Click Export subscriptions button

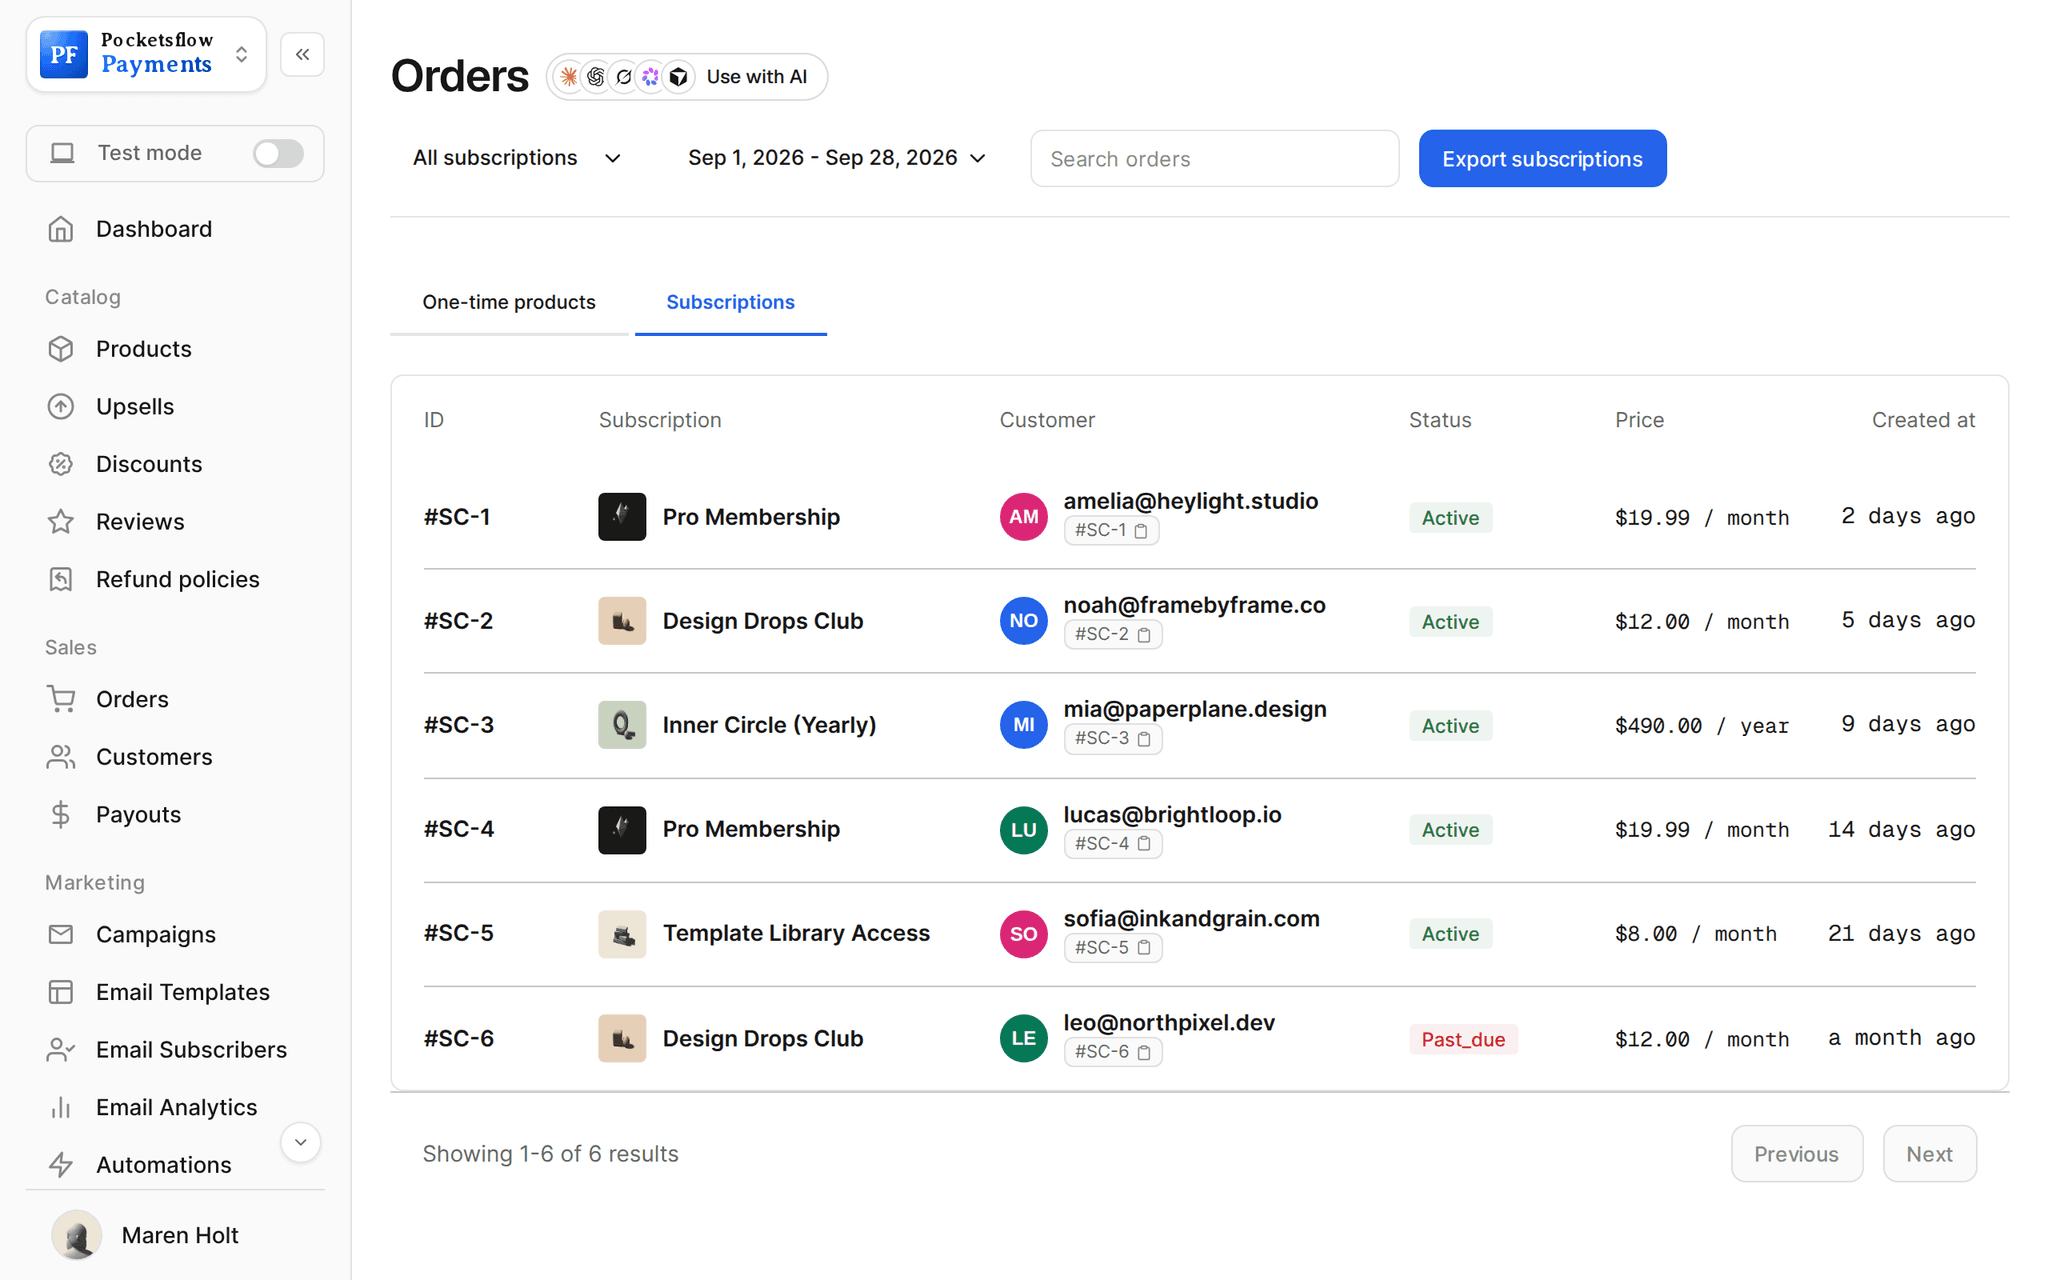coord(1542,158)
